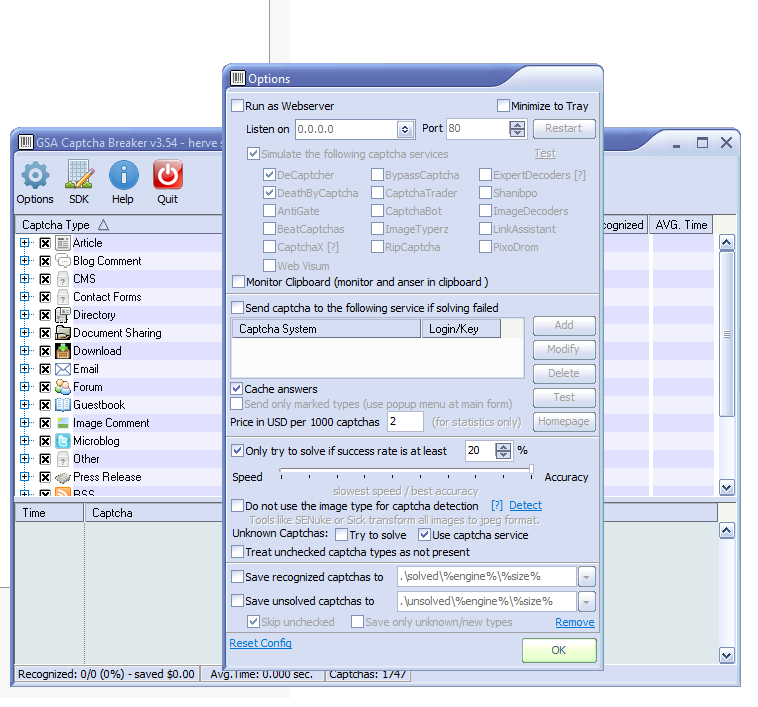This screenshot has height=707, width=758.
Task: Click the Captcha System column header
Action: tap(326, 329)
